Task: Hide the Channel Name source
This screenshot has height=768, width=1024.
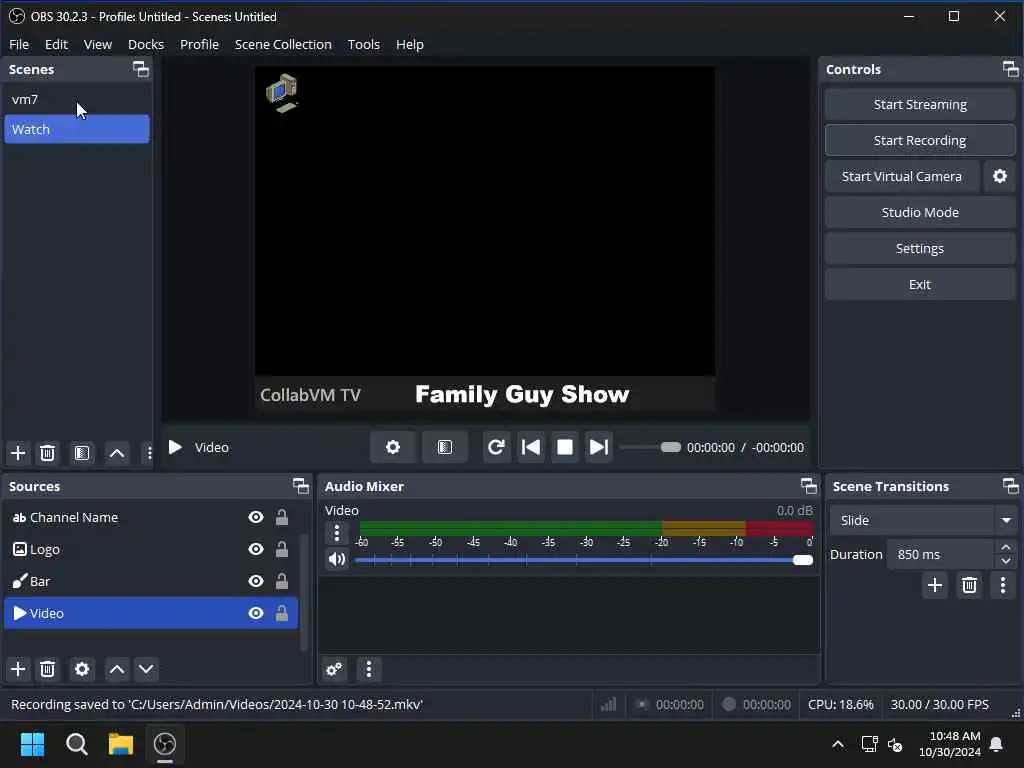Action: tap(256, 517)
